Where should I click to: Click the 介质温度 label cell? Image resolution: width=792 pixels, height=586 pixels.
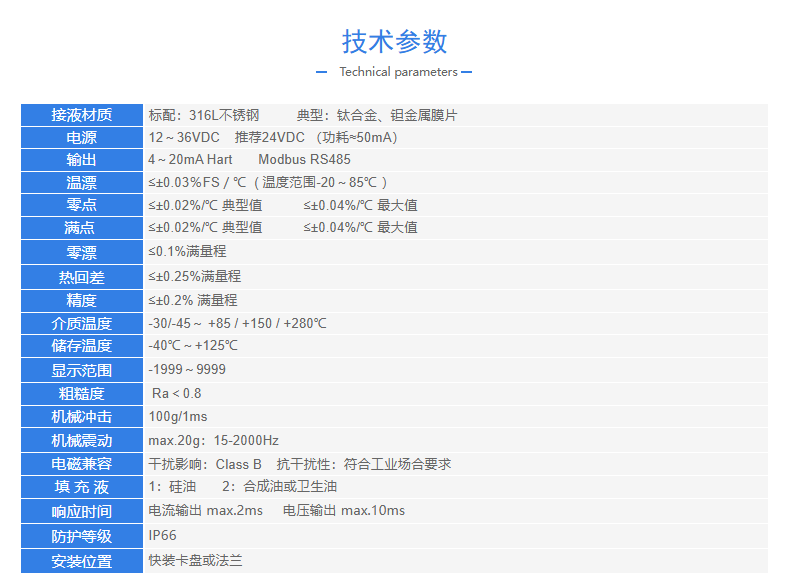click(82, 324)
